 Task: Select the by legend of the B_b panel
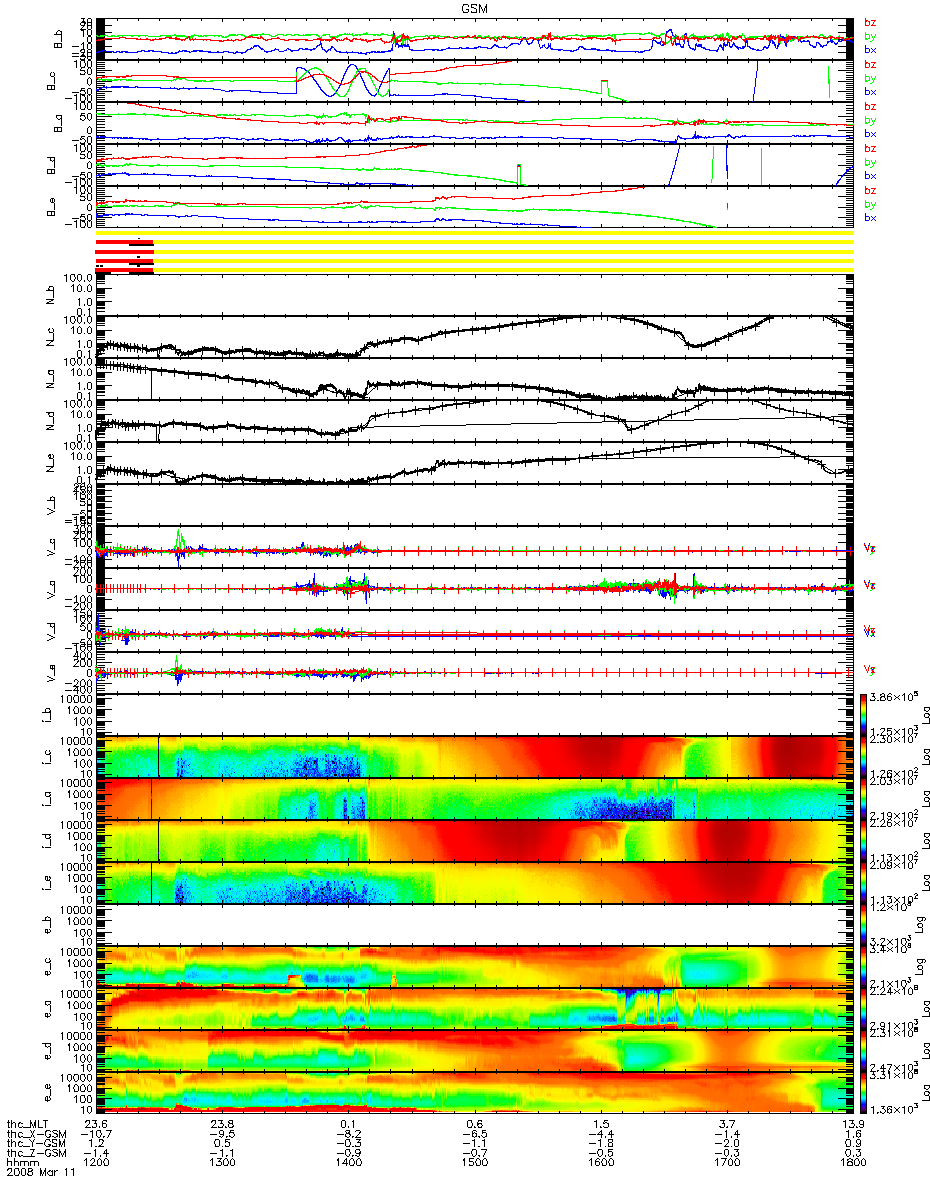point(870,35)
